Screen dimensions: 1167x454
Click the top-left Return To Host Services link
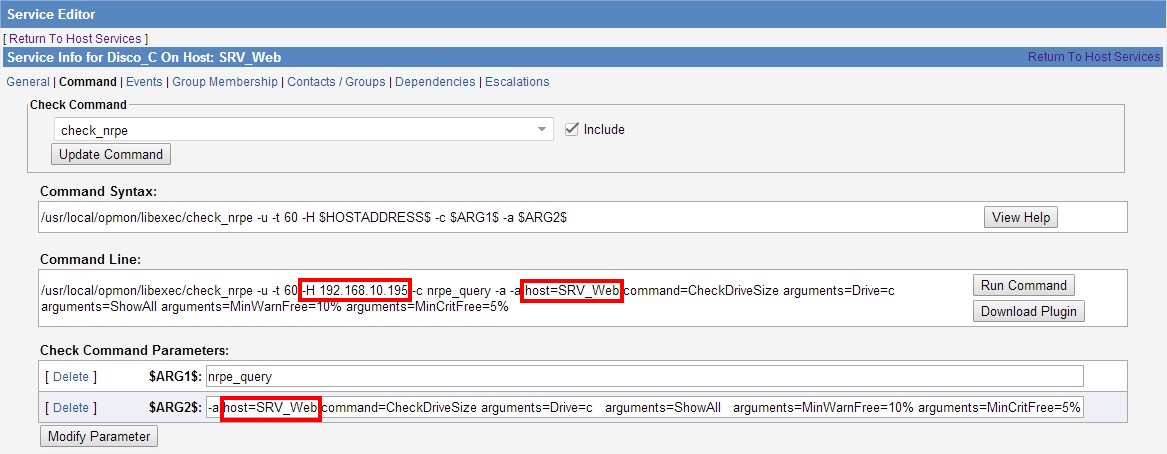click(x=76, y=38)
